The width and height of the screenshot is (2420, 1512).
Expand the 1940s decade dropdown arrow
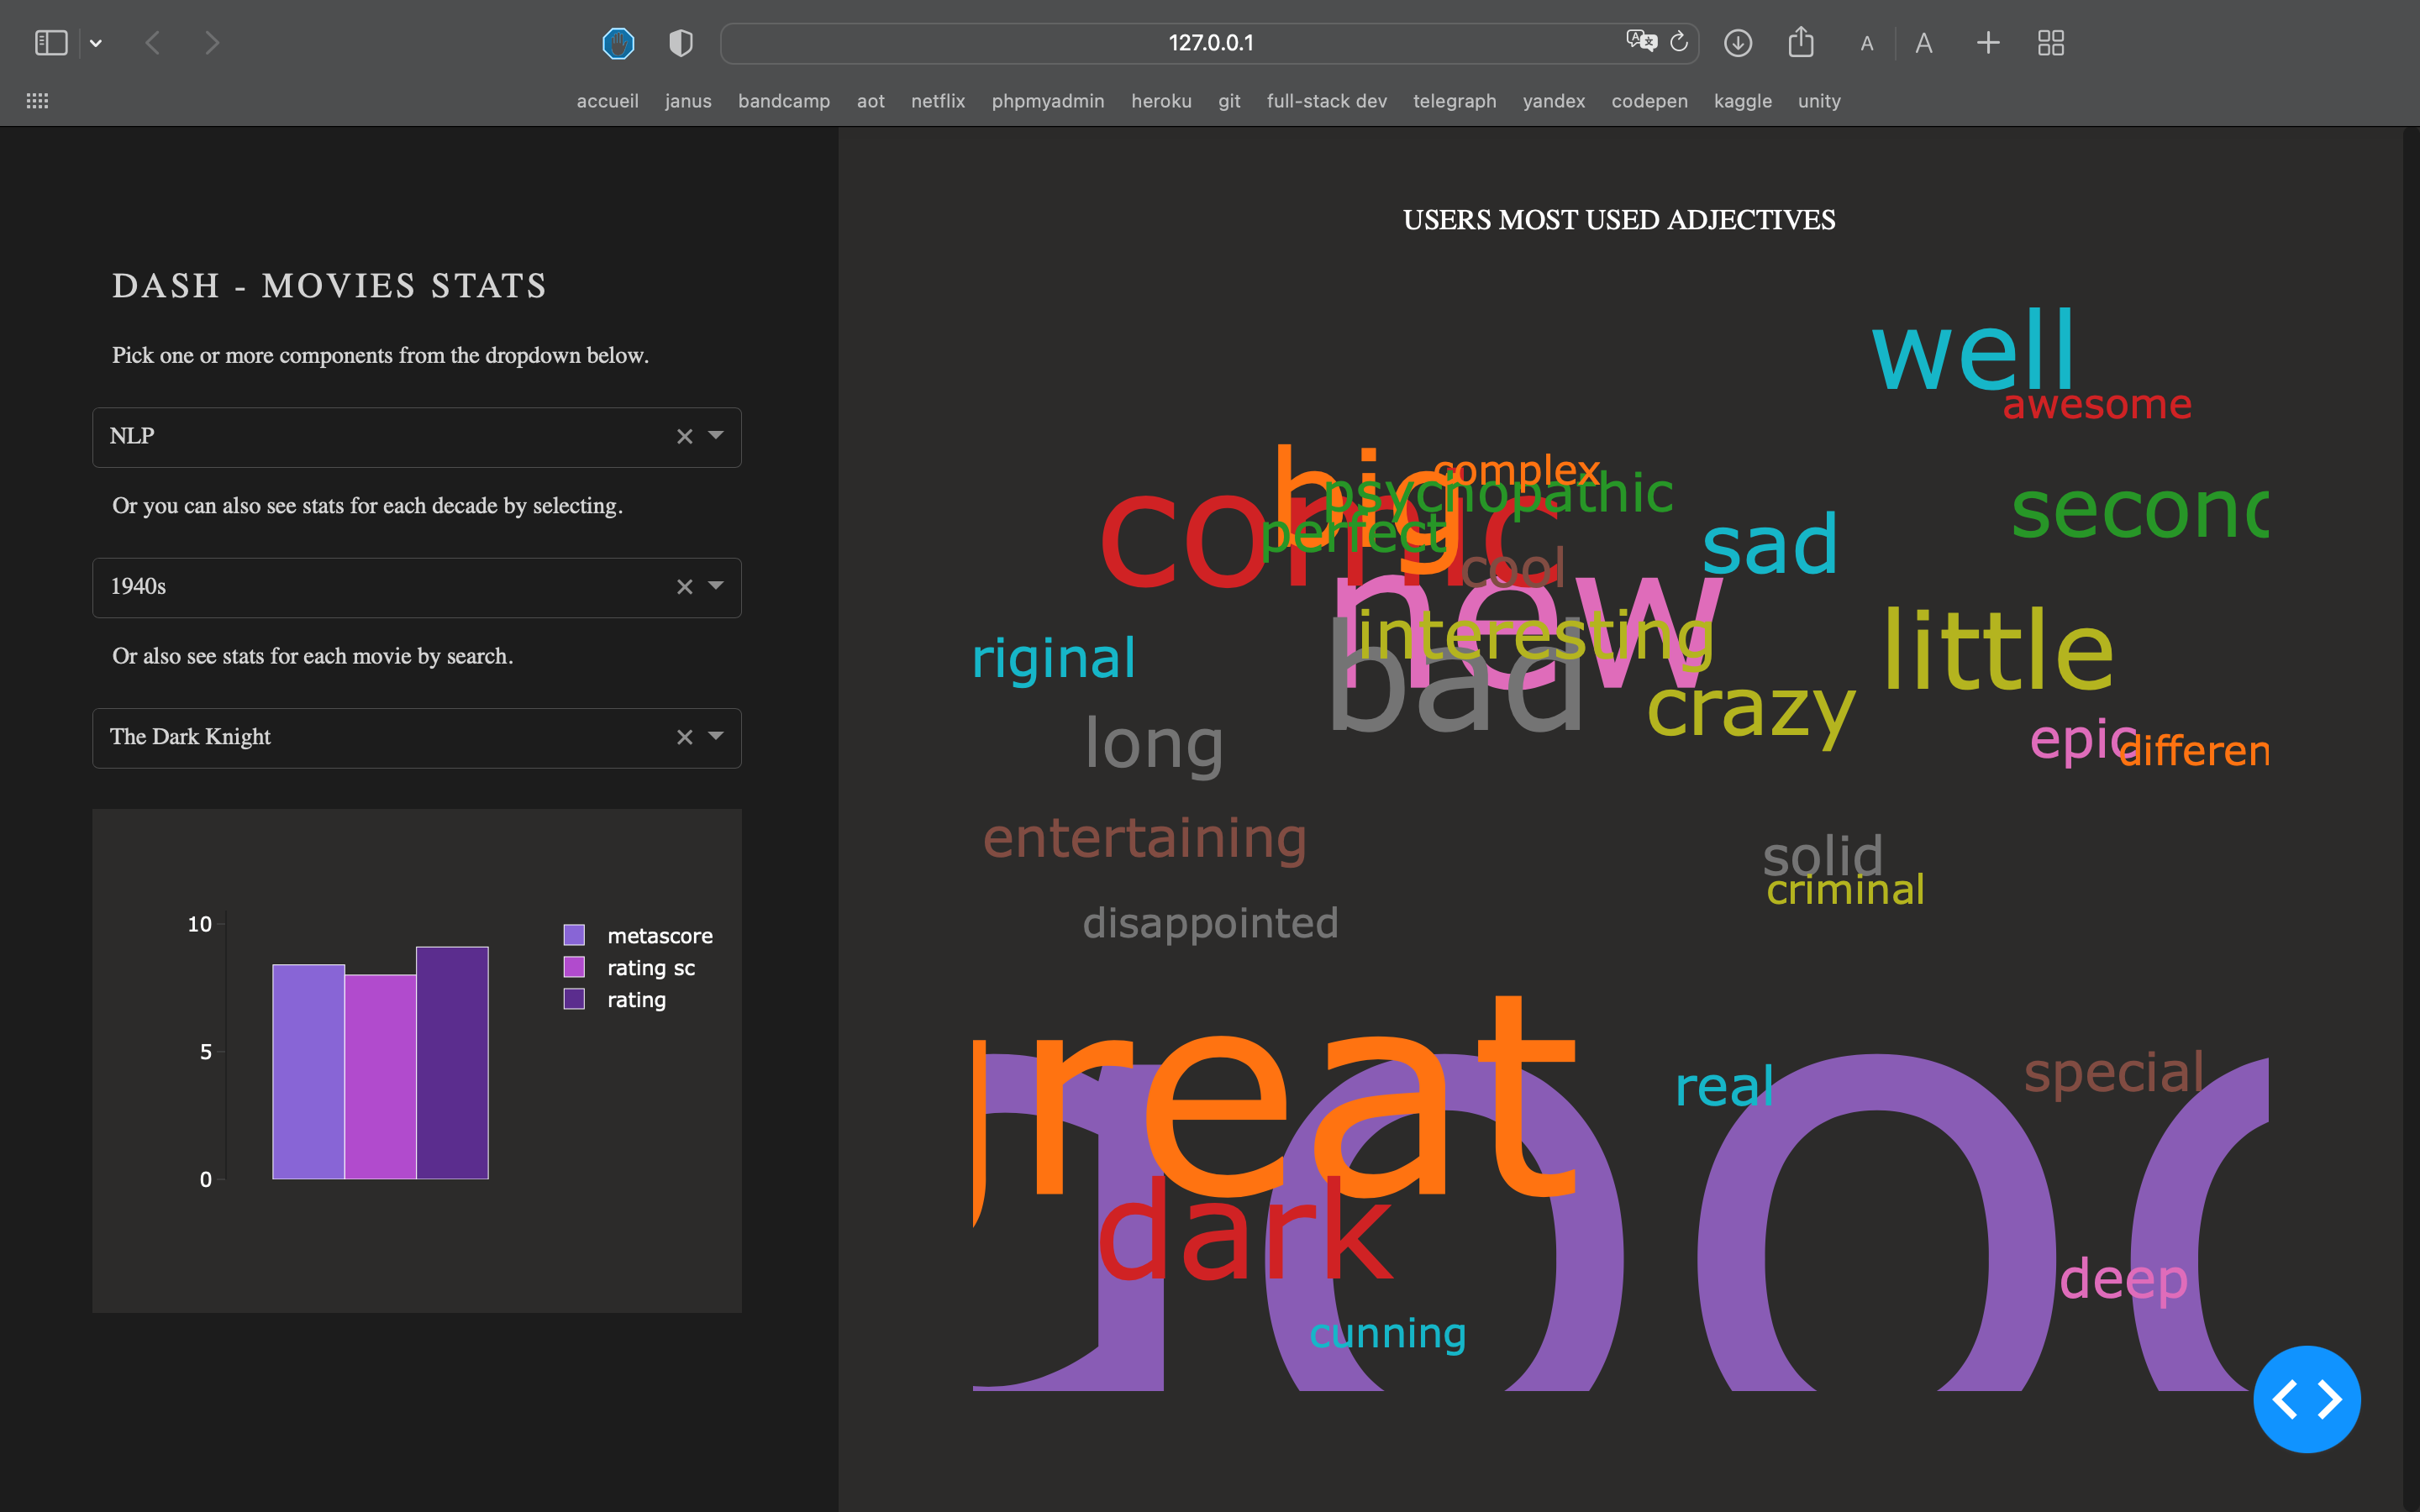716,586
